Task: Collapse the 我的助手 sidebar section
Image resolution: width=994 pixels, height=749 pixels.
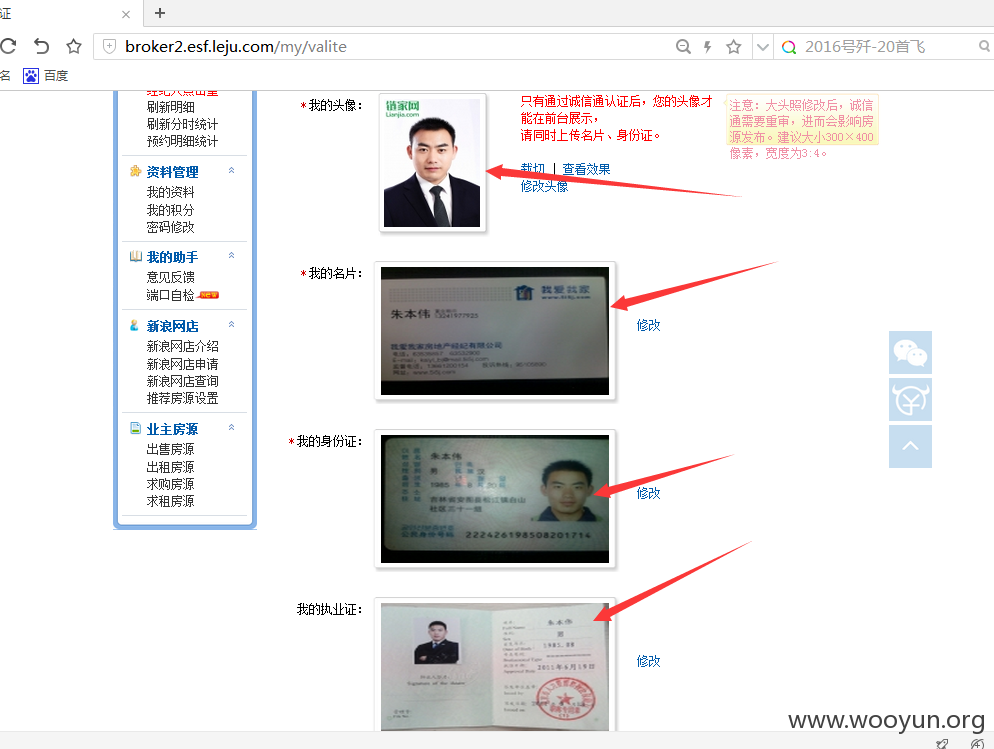Action: pos(231,255)
